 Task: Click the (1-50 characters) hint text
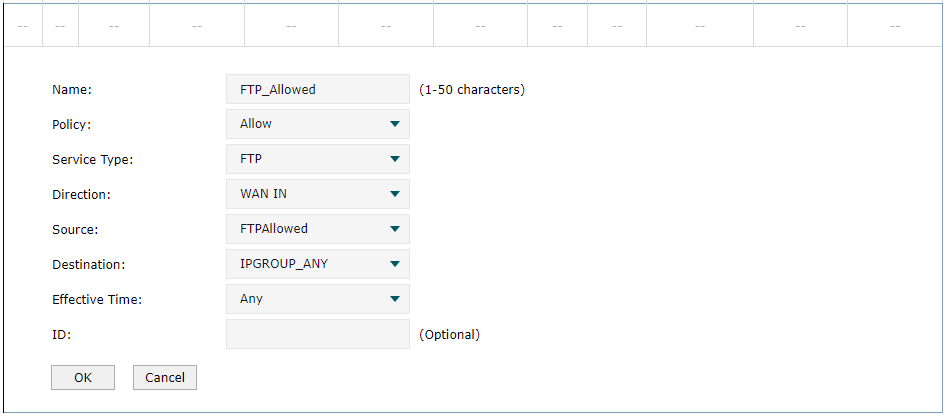[472, 90]
